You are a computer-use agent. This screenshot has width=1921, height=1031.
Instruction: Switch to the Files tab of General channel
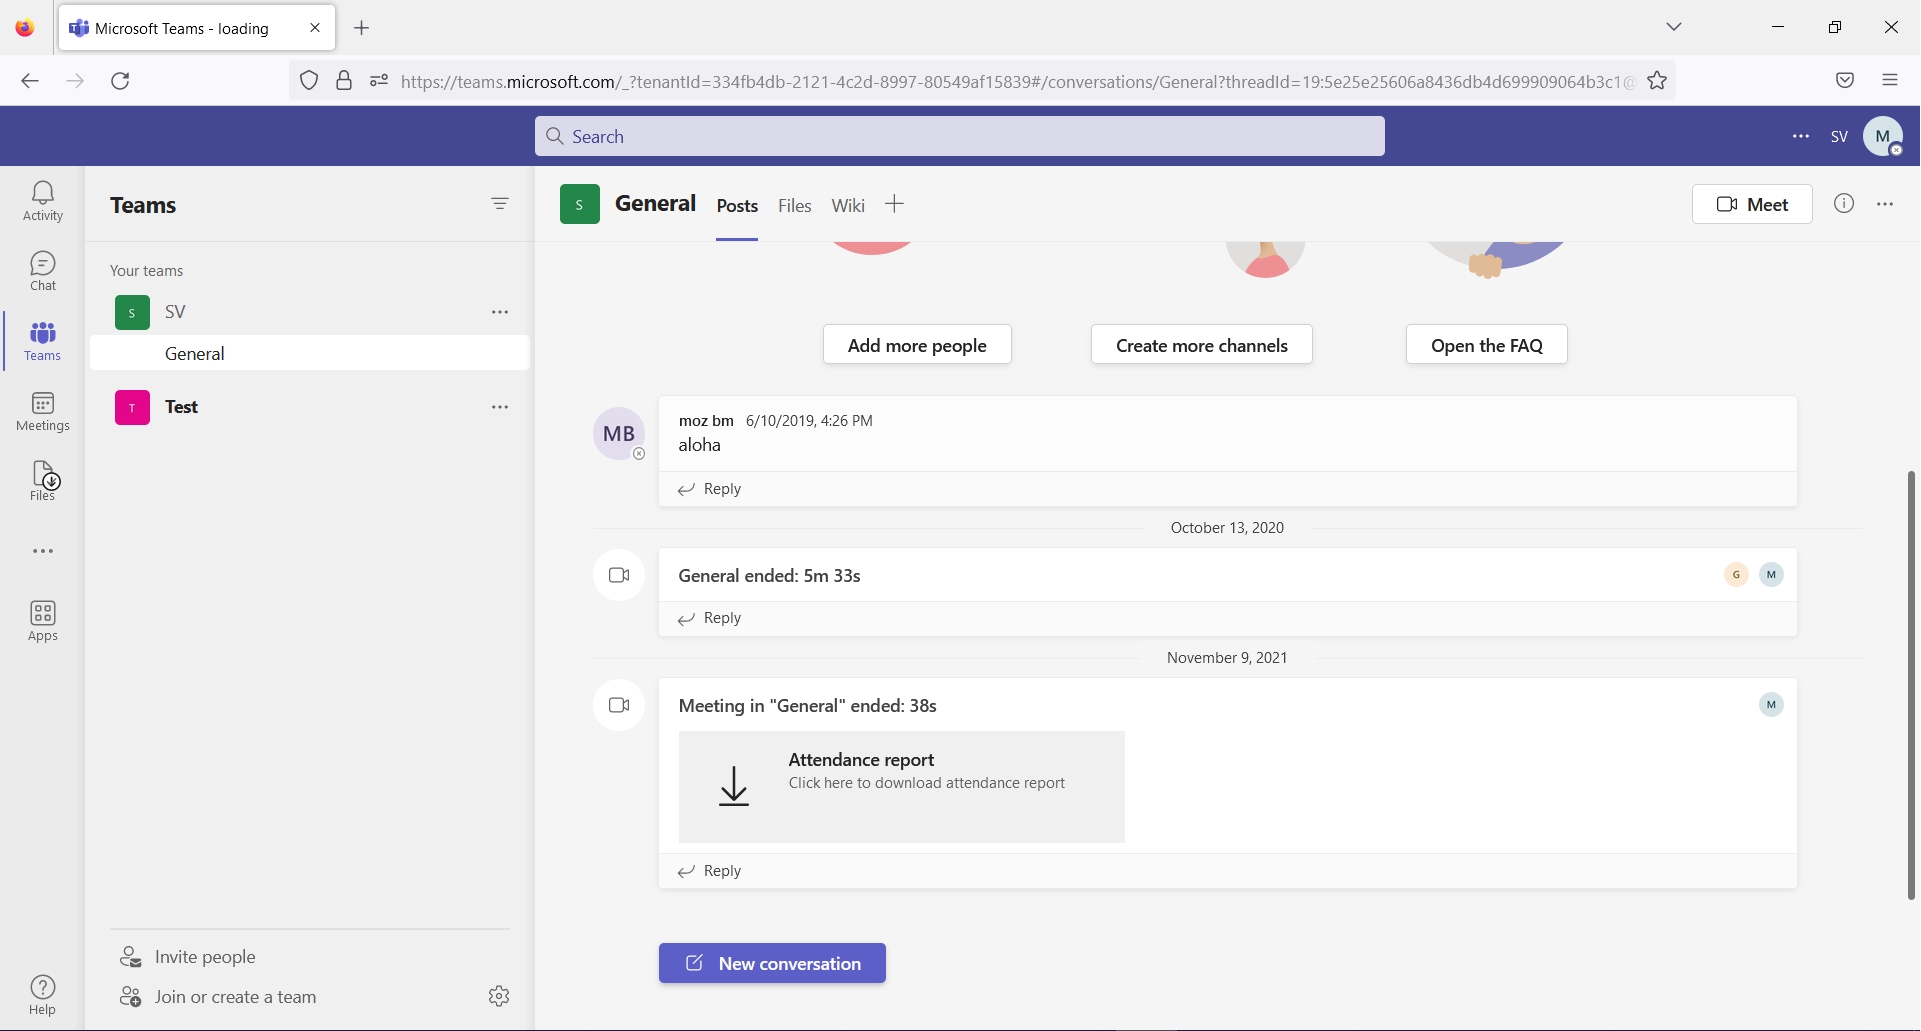pyautogui.click(x=794, y=205)
